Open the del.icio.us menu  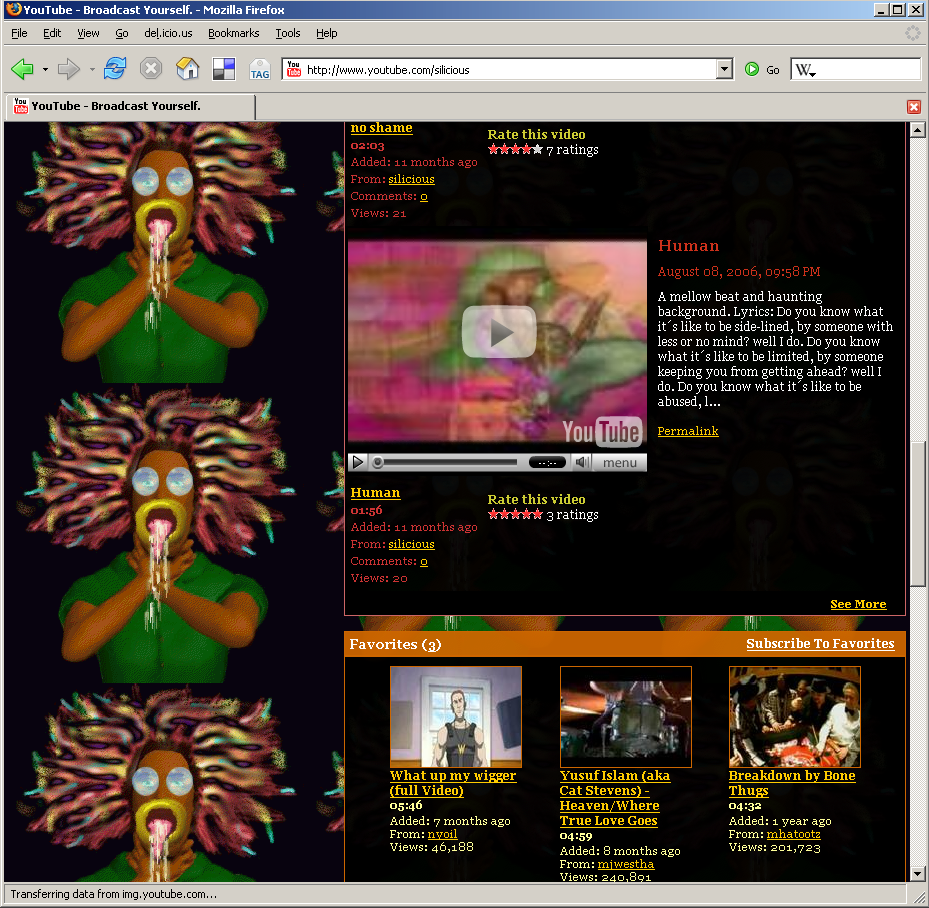[168, 33]
